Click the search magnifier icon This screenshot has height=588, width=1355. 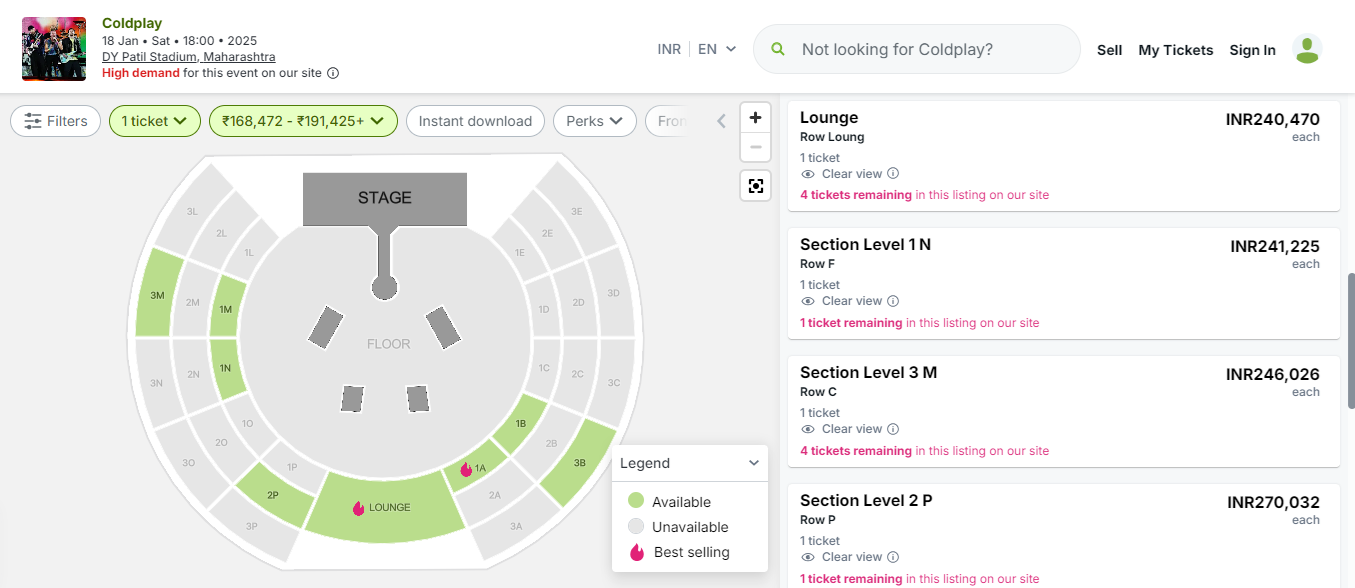pos(778,49)
